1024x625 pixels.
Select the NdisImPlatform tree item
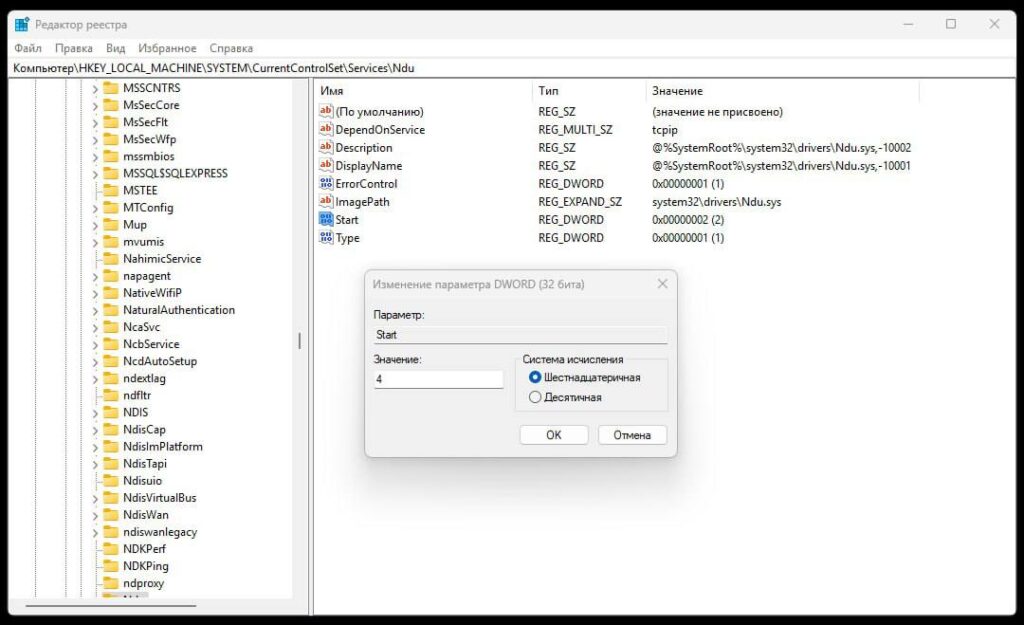[163, 447]
